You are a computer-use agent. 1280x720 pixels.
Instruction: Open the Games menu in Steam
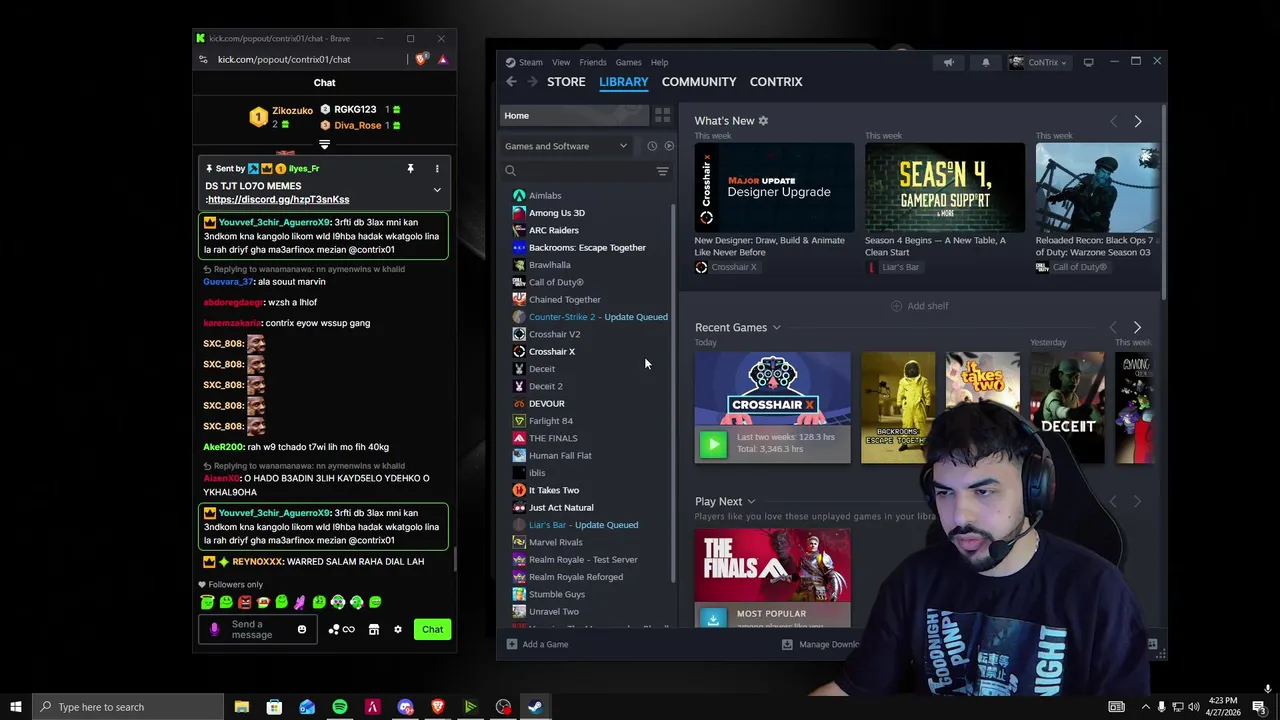coord(628,62)
